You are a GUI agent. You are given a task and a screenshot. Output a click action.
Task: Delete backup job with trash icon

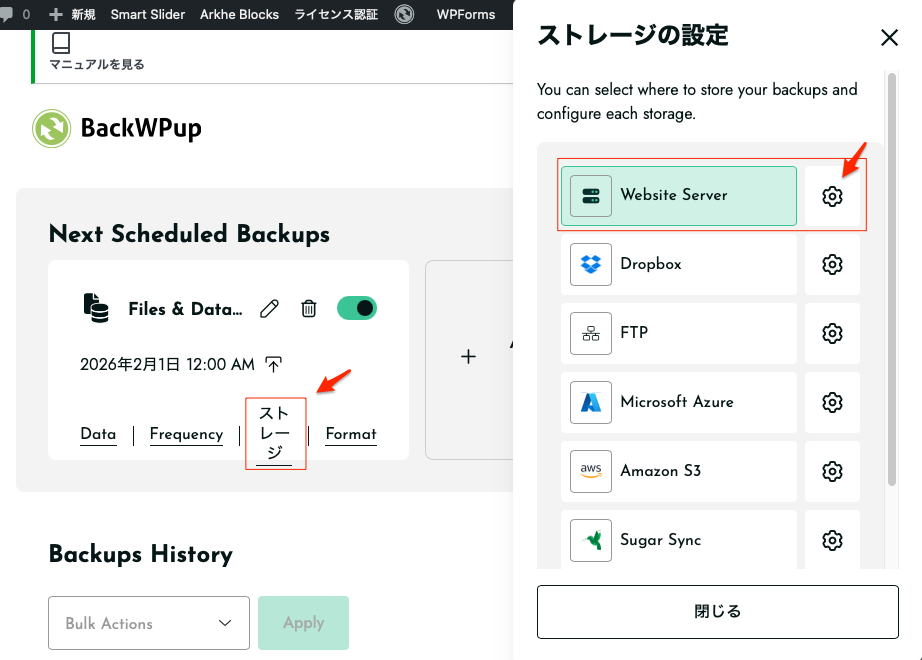(x=309, y=309)
